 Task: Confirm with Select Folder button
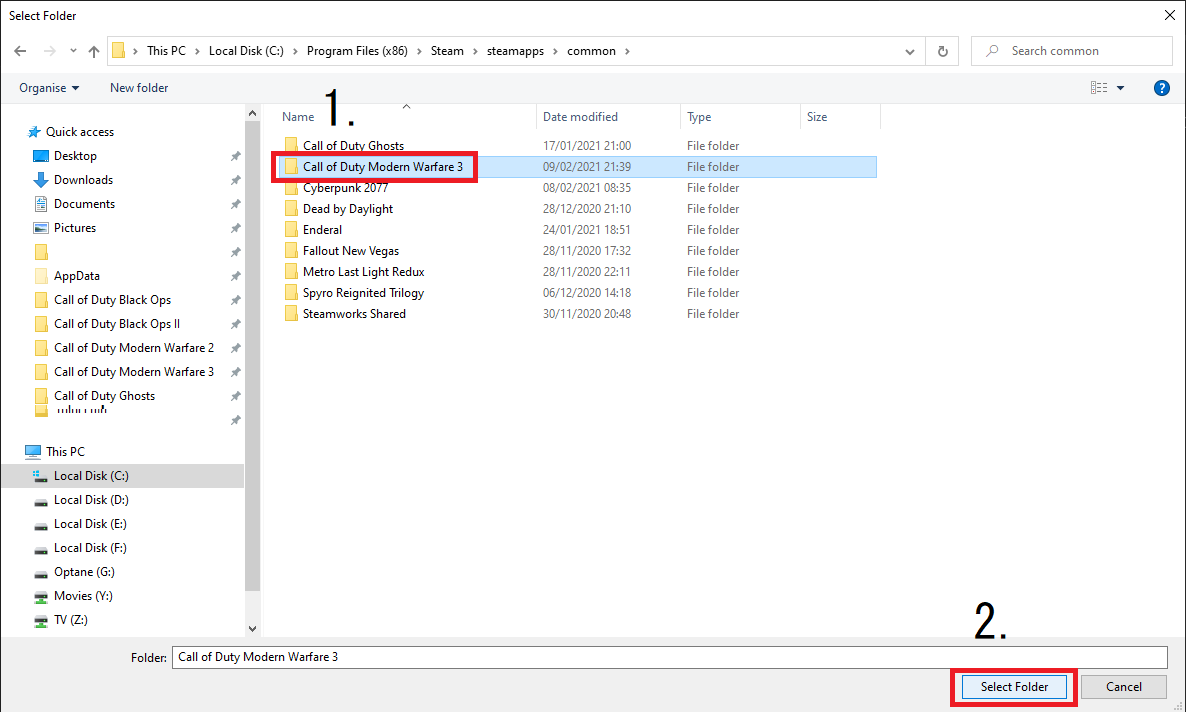[1014, 687]
